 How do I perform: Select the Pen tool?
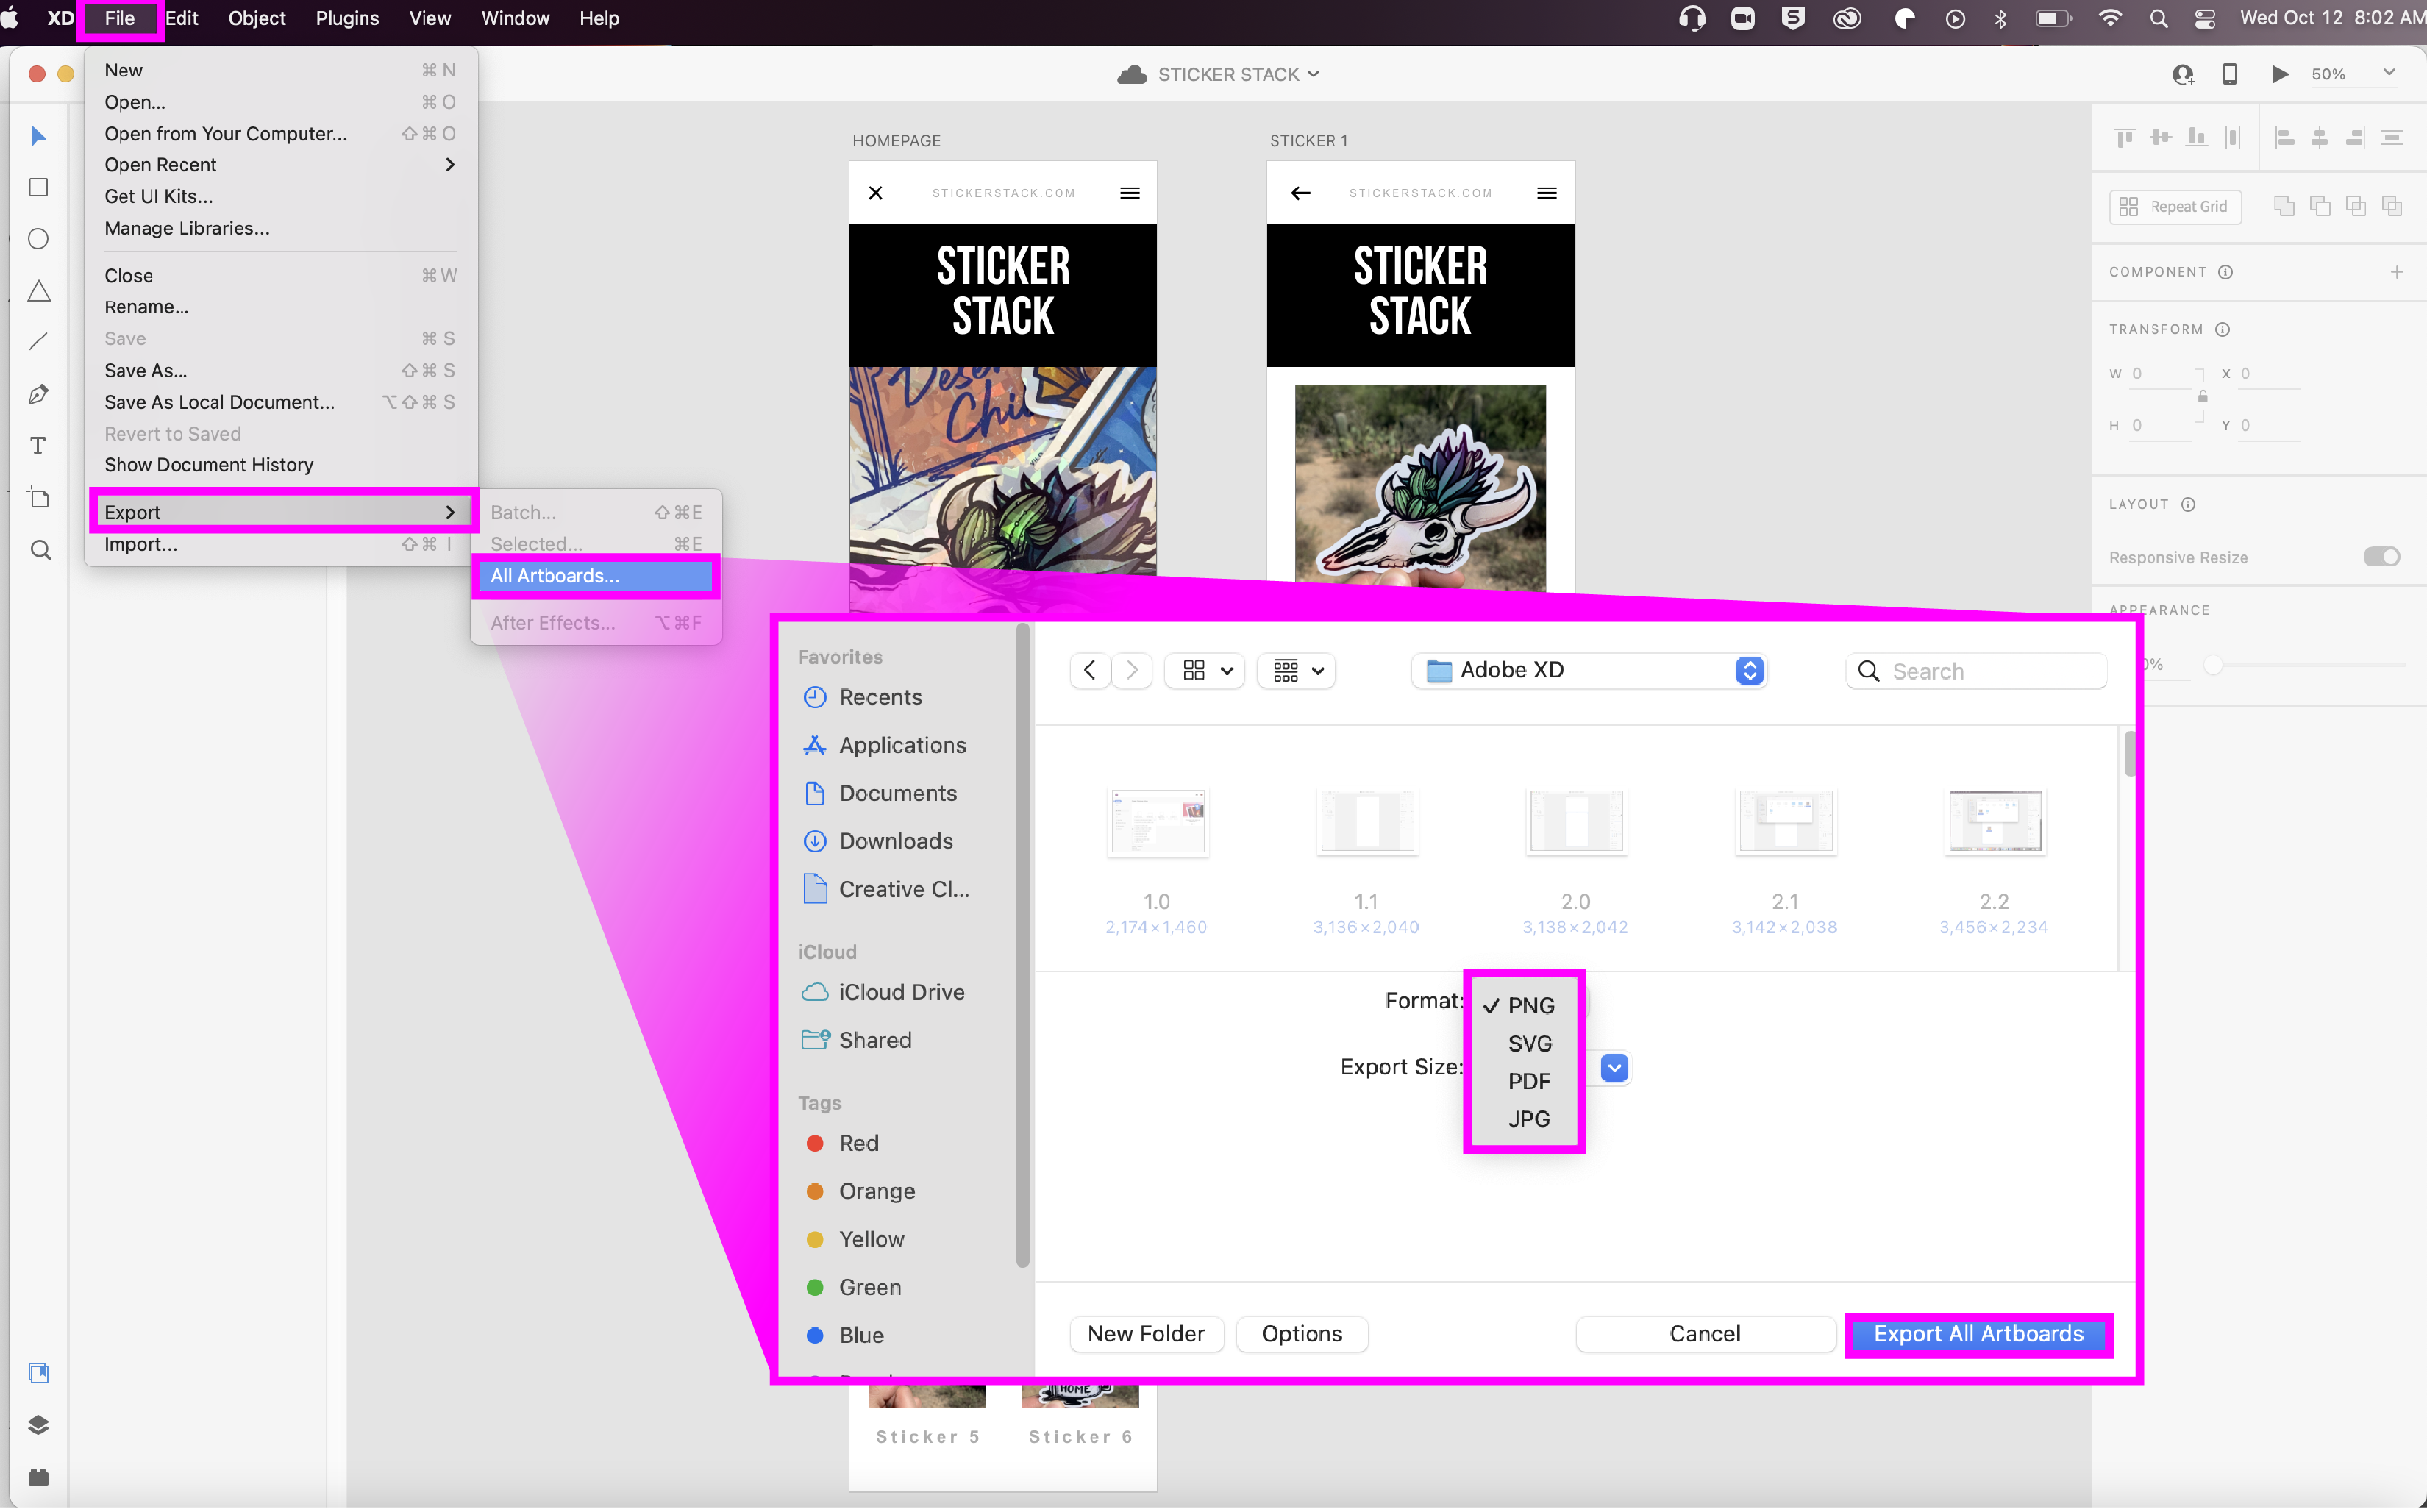(x=39, y=394)
